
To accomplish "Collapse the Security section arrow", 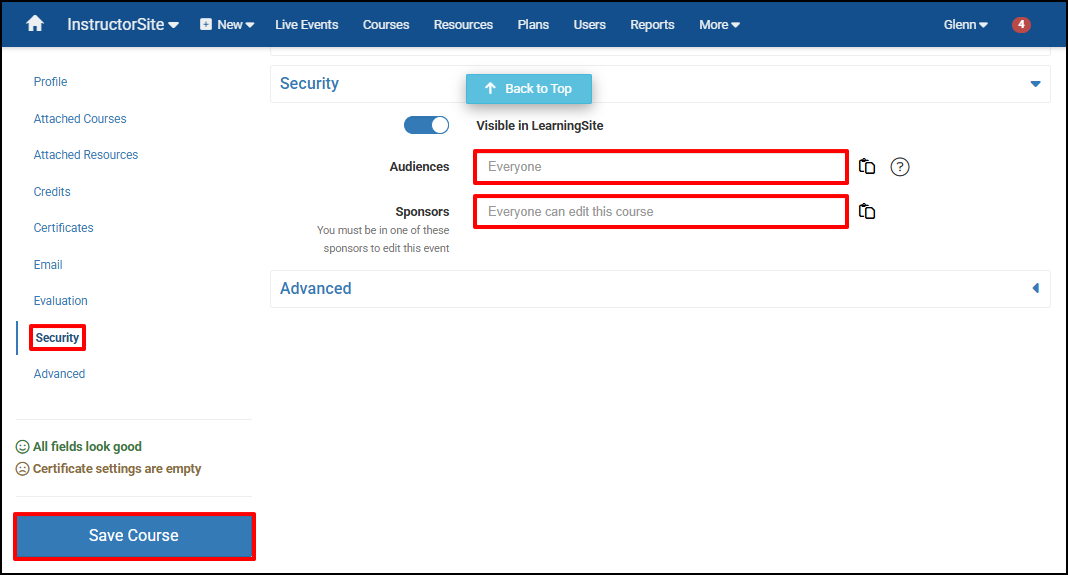I will (x=1035, y=84).
